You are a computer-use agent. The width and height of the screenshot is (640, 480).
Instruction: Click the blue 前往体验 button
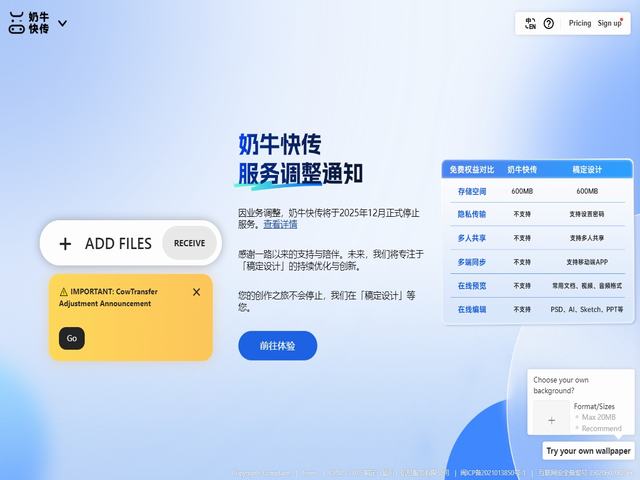pos(278,346)
